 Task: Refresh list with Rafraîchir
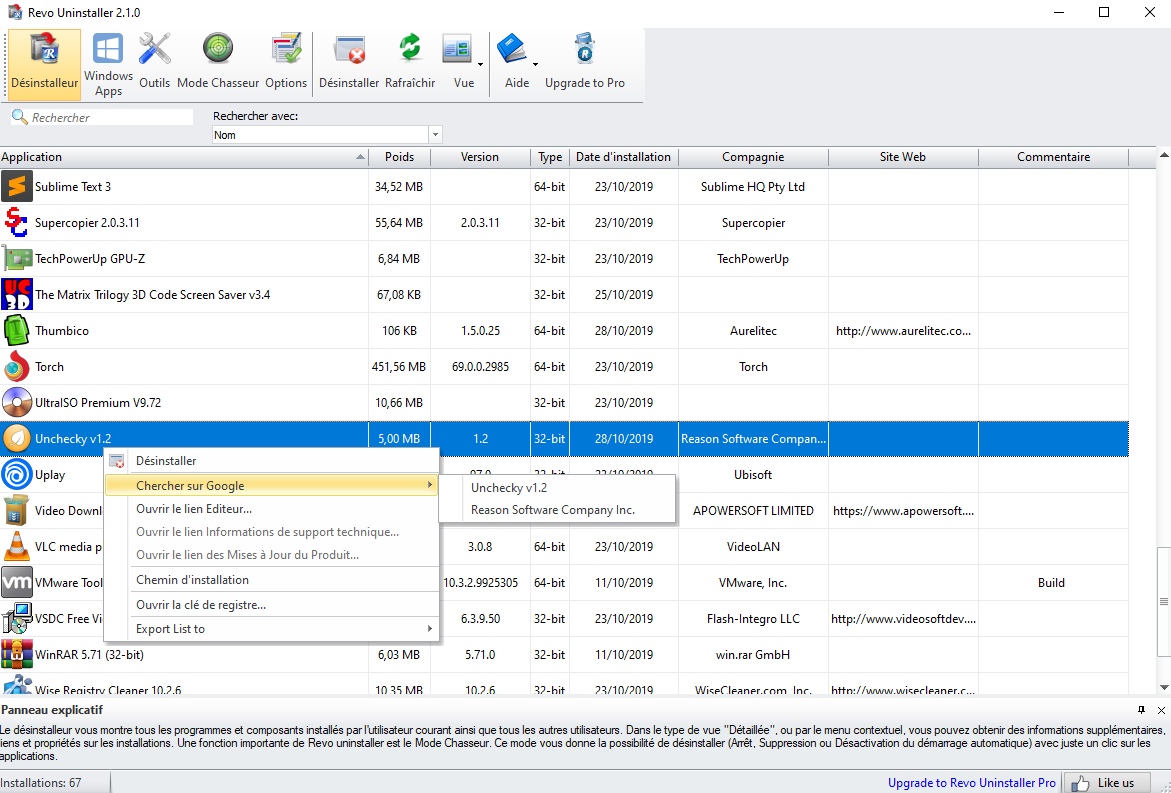(410, 63)
